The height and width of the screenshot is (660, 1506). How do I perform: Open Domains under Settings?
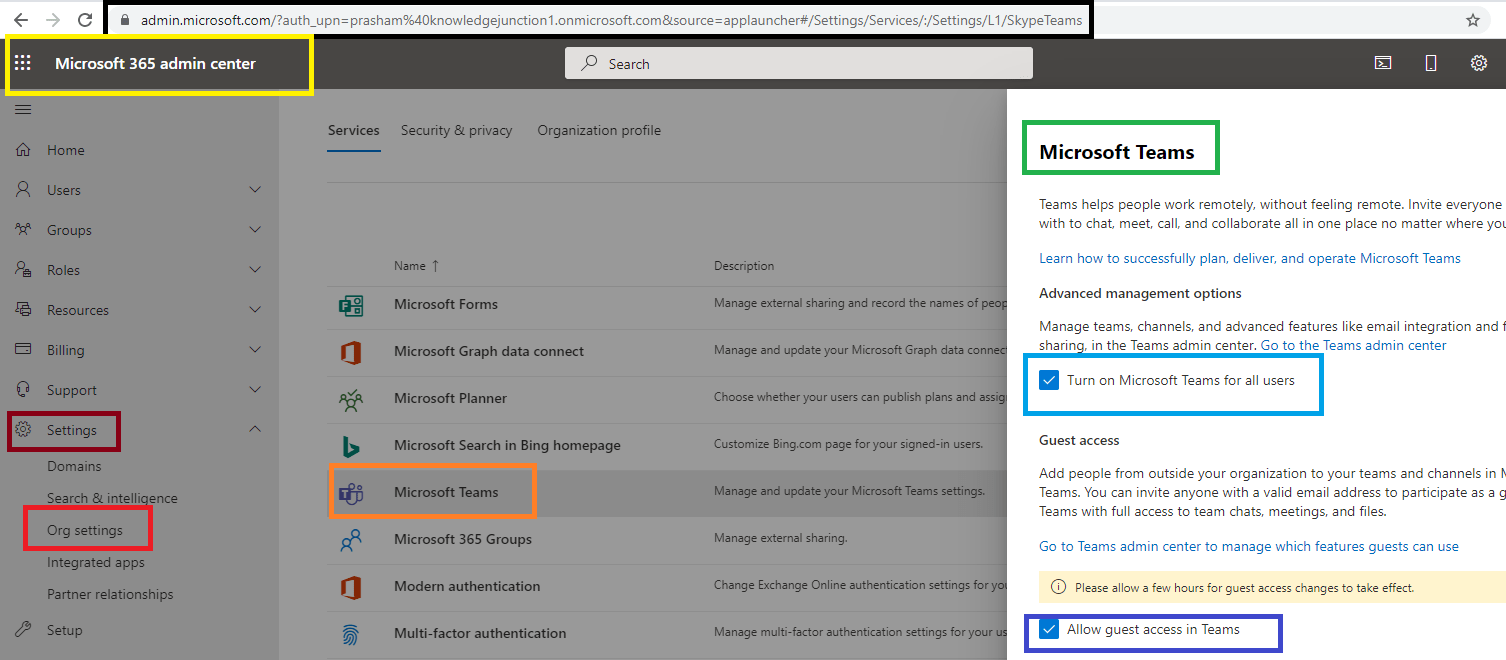click(x=74, y=466)
